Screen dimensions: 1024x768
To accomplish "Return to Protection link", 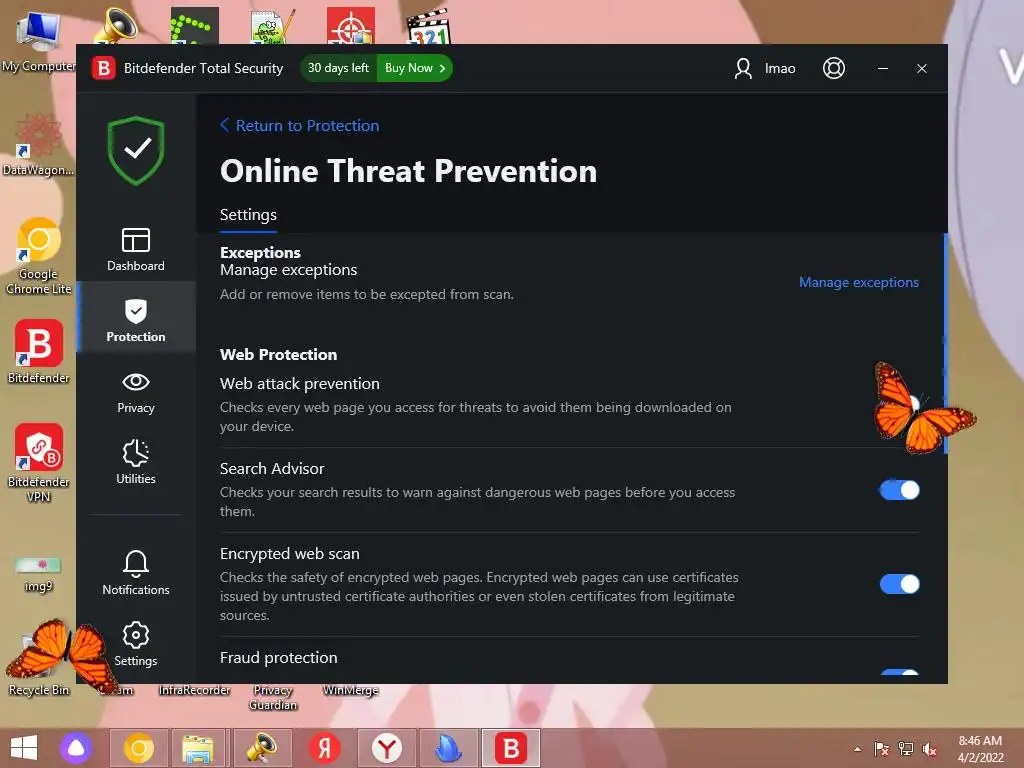I will coord(300,125).
